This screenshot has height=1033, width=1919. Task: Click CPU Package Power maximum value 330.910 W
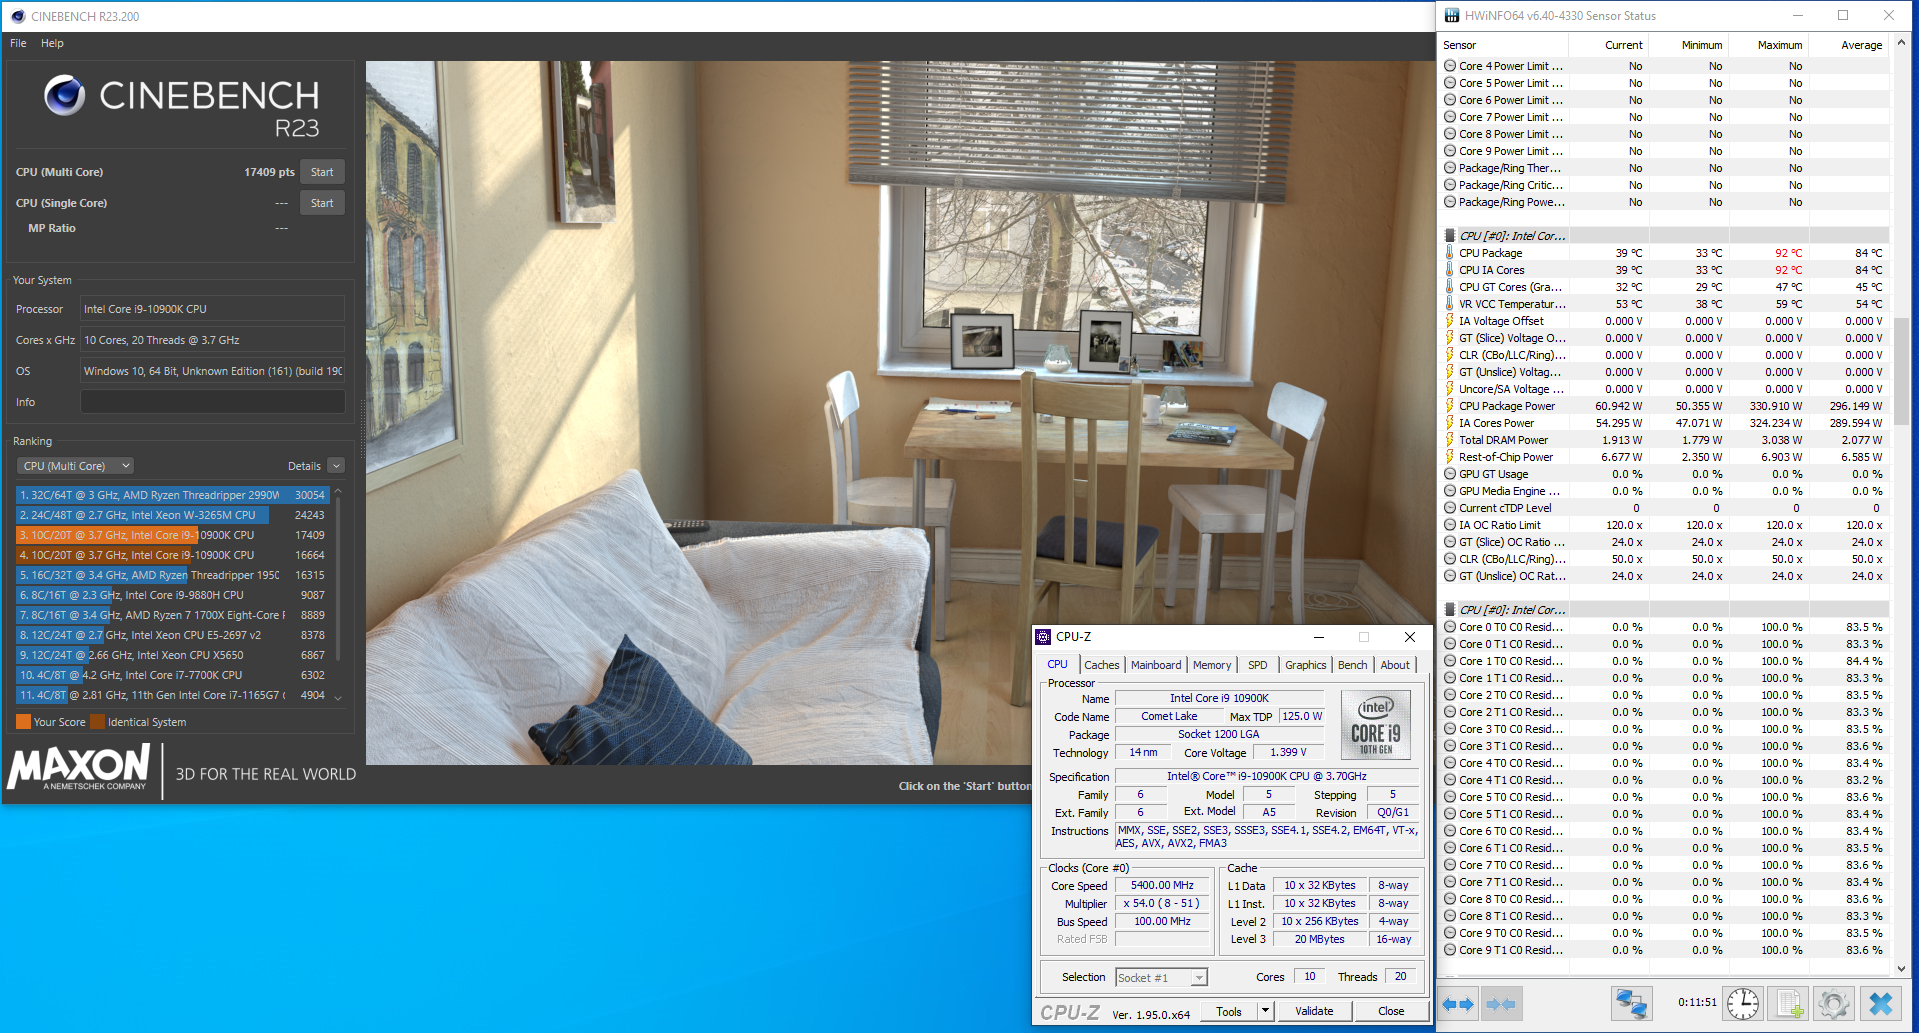tap(1775, 406)
